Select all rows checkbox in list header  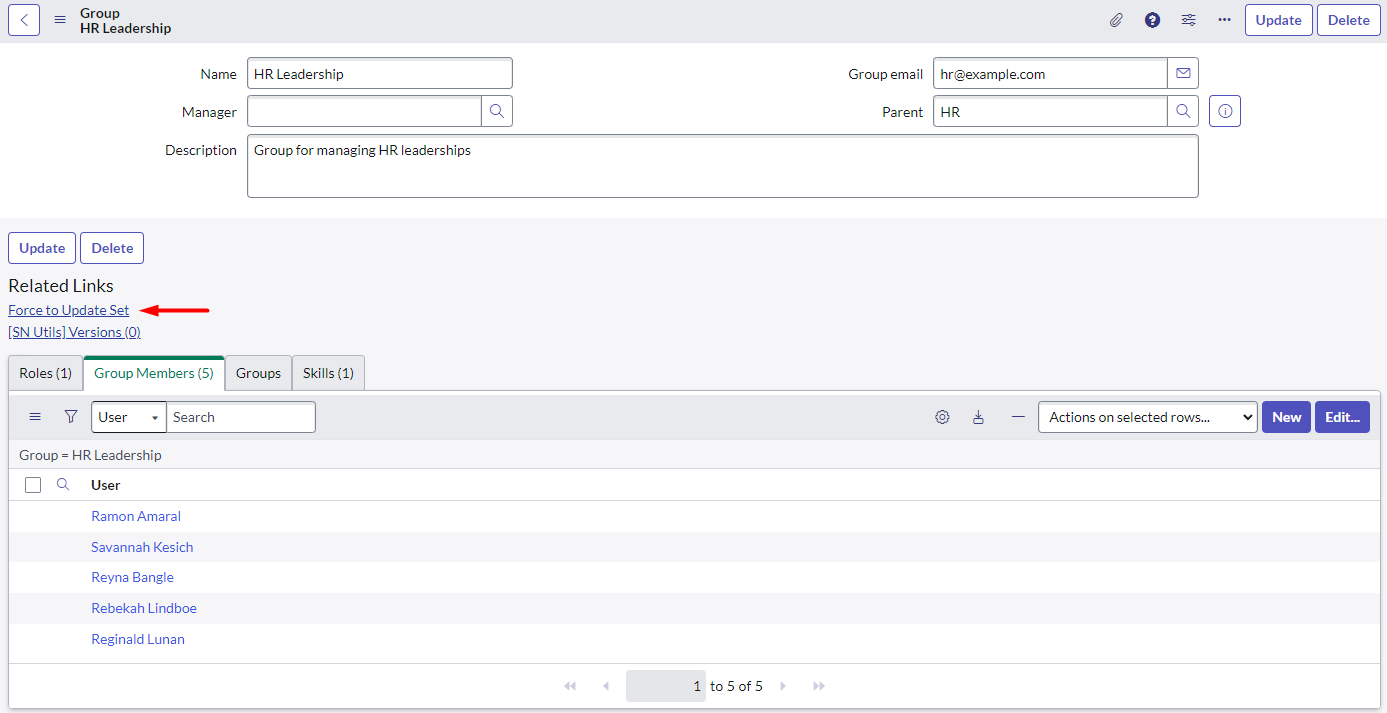33,485
